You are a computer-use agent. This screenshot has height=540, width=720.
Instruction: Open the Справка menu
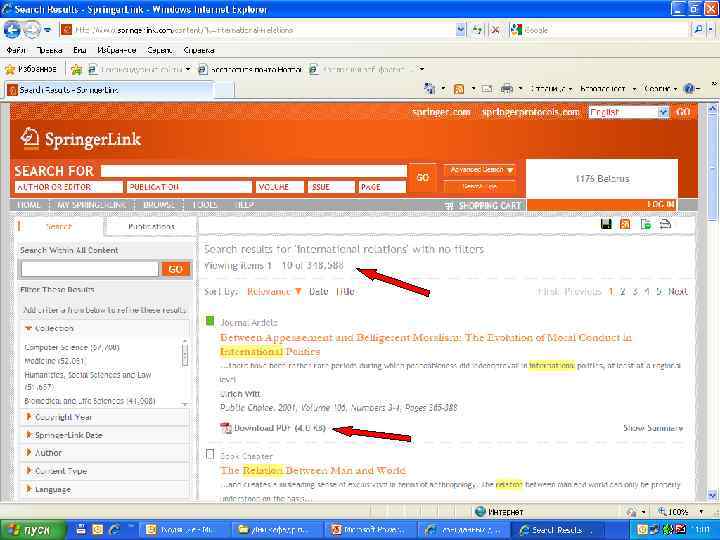point(199,50)
